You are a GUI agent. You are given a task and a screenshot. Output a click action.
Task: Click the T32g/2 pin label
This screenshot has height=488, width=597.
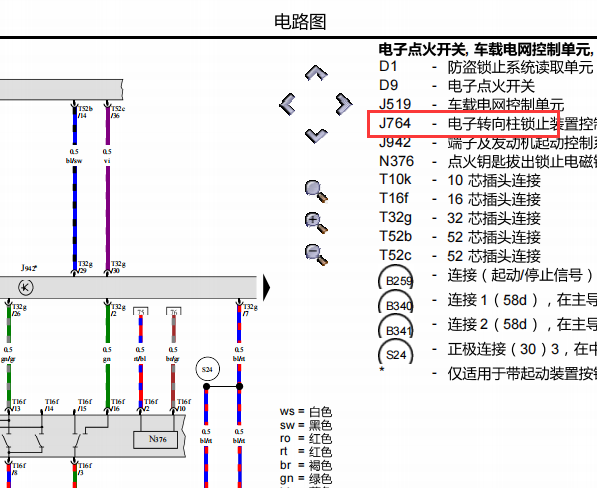tap(118, 310)
